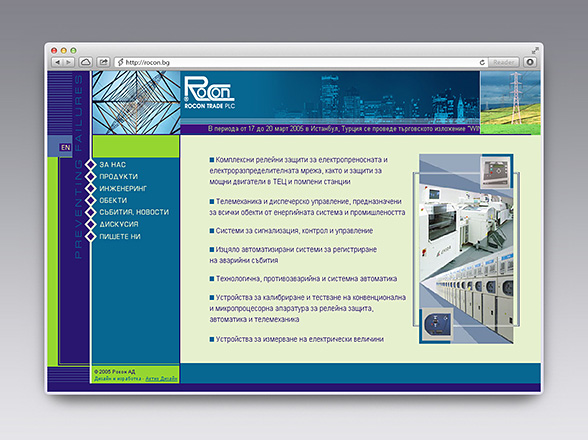Open the ЗА НАС menu item

112,165
